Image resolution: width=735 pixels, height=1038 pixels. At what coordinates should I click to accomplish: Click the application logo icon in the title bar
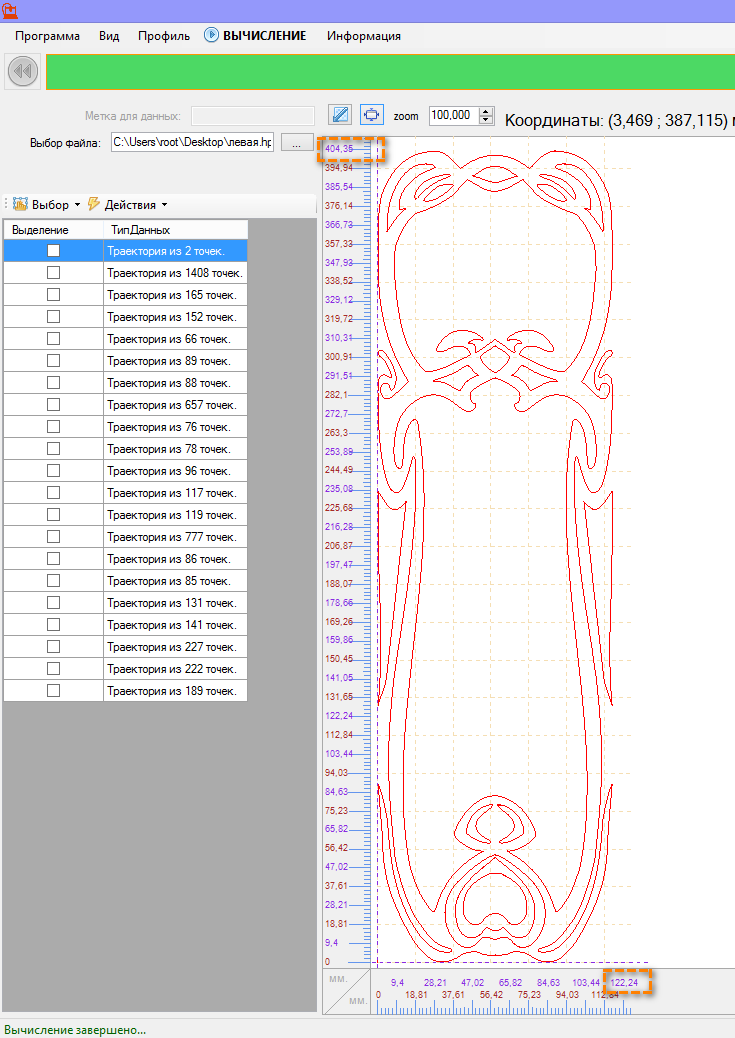pyautogui.click(x=9, y=10)
